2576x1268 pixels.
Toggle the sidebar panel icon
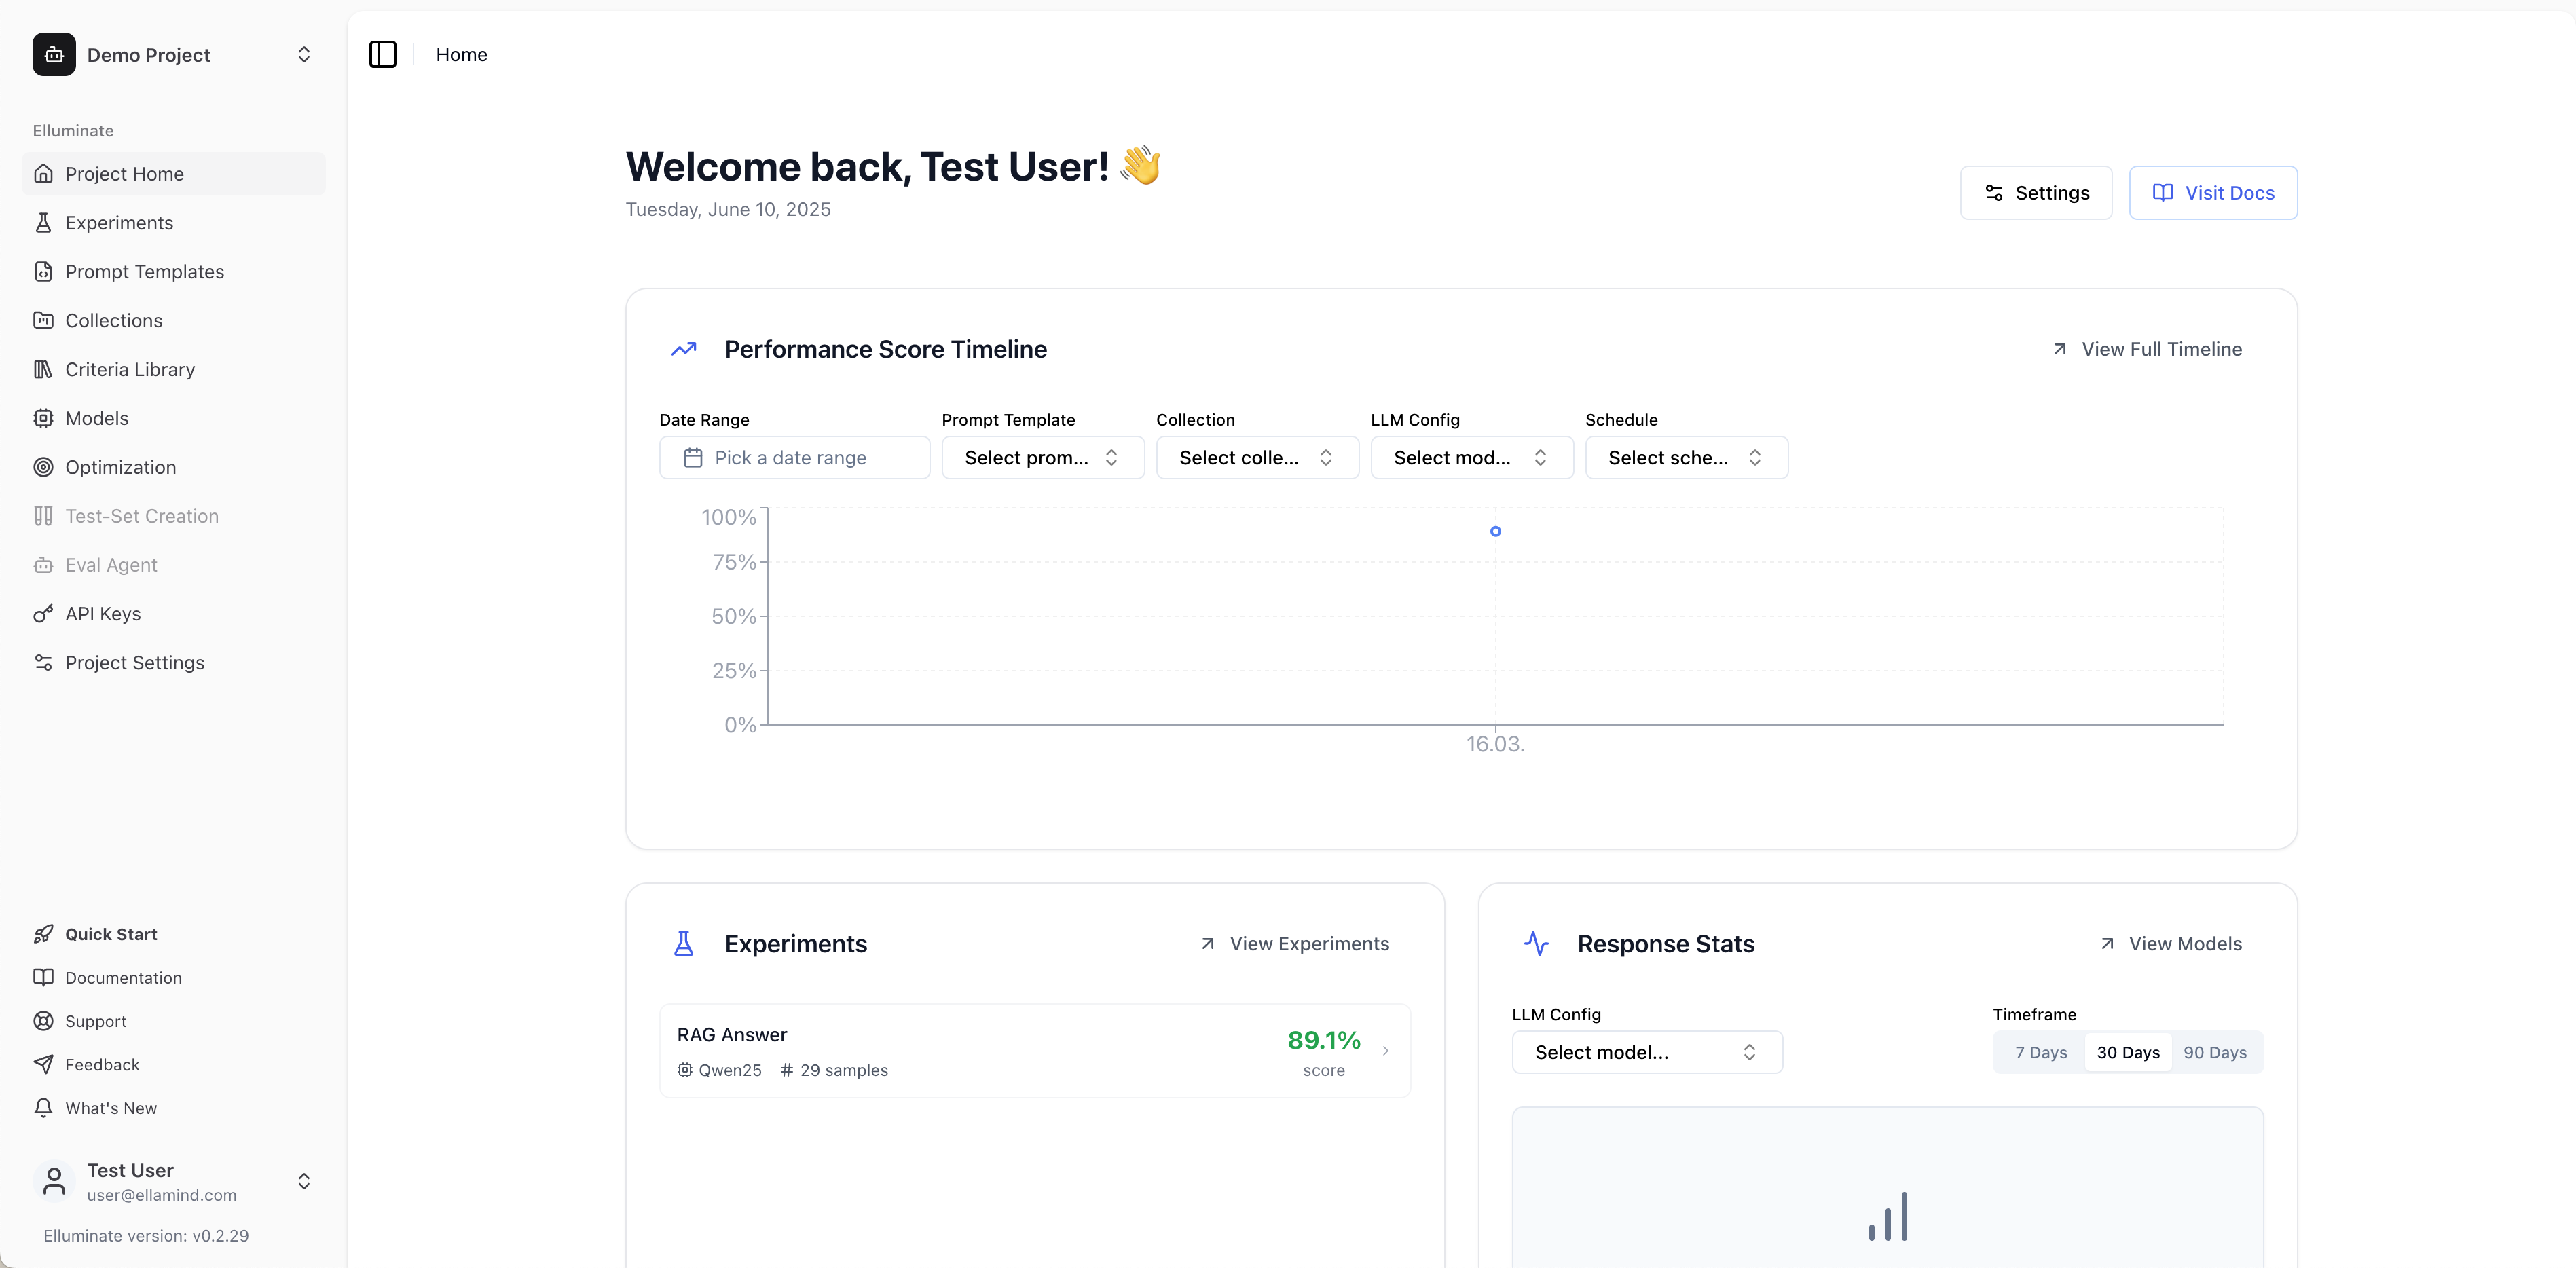coord(383,54)
